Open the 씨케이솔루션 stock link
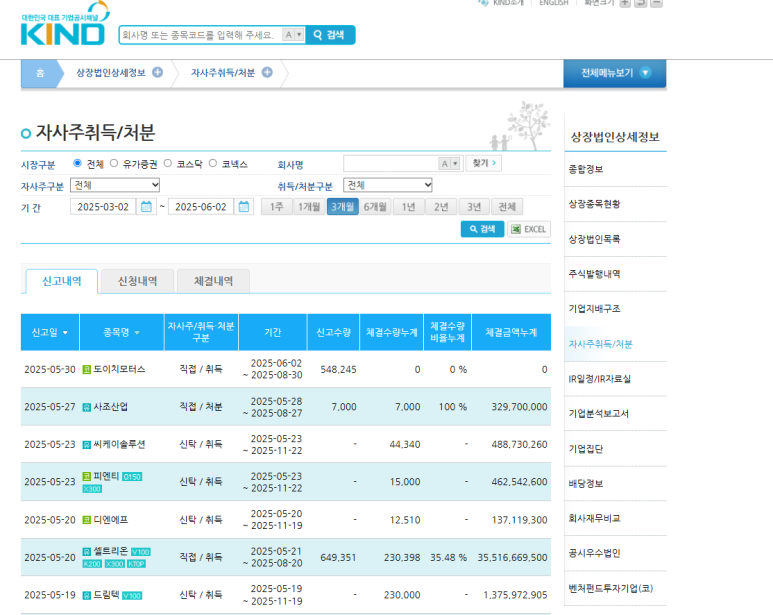The image size is (773, 615). pyautogui.click(x=119, y=444)
